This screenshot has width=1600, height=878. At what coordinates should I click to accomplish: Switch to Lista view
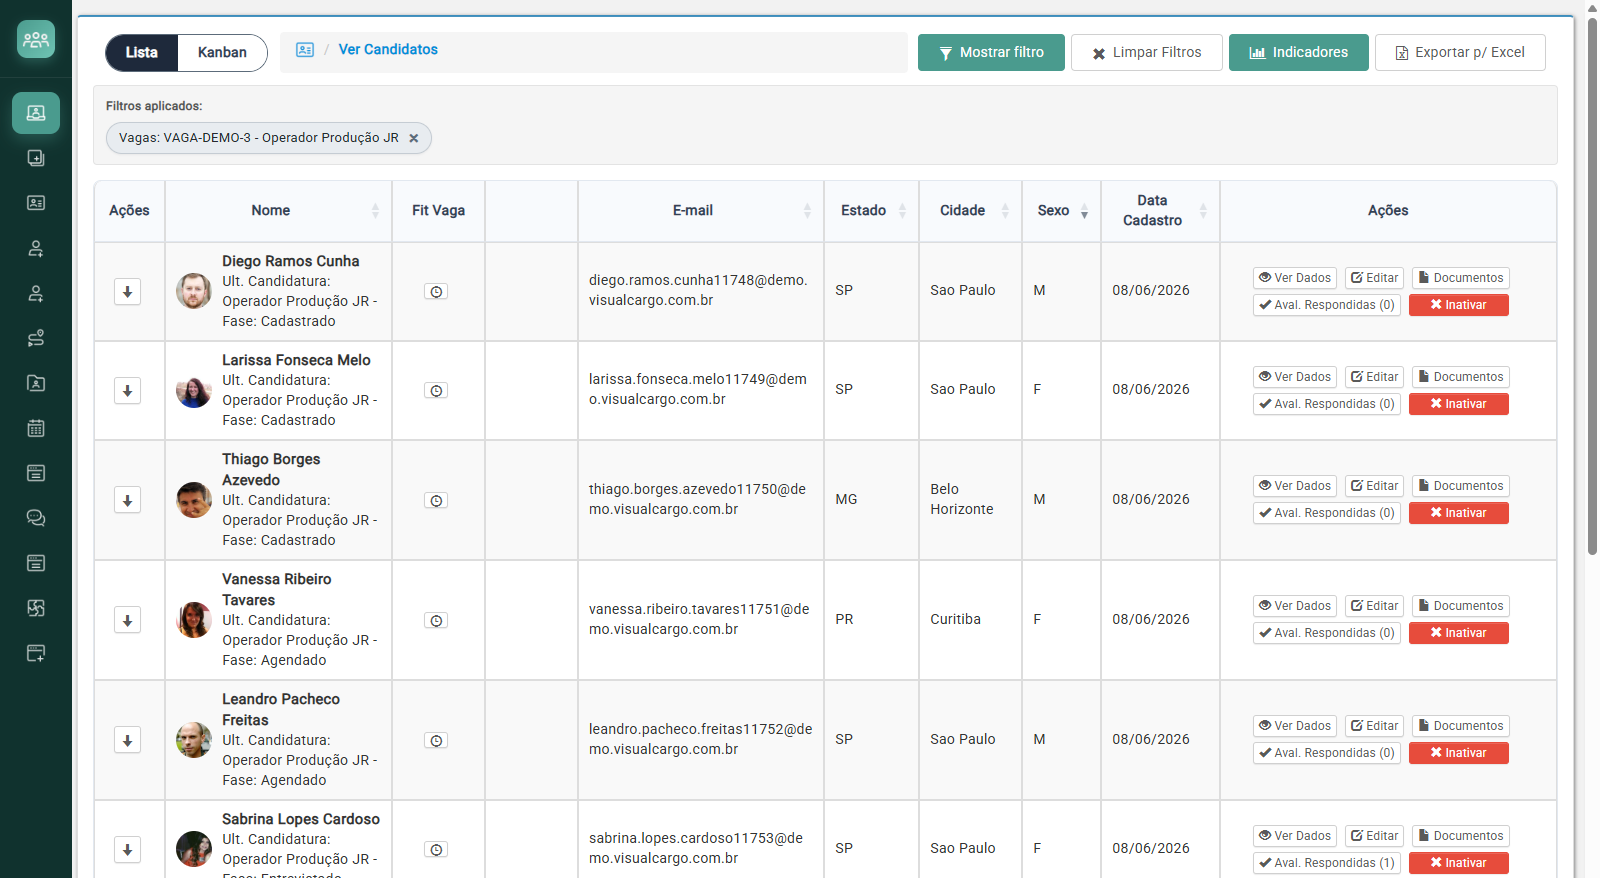tap(142, 53)
